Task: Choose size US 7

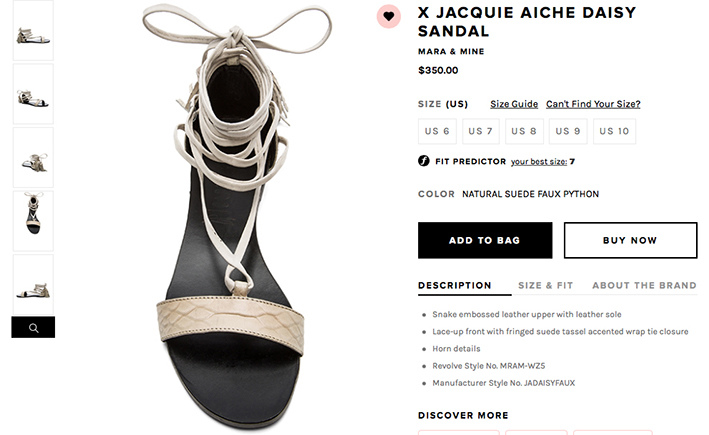Action: (481, 131)
